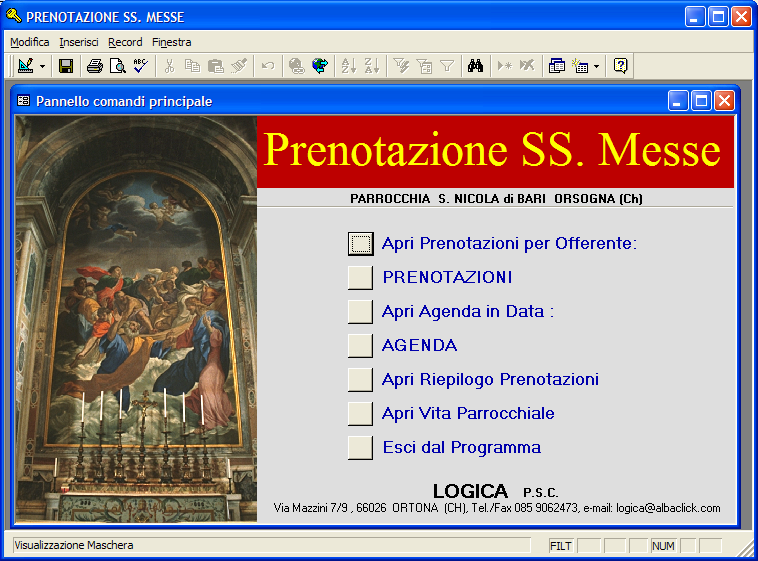Viewport: 758px width, 561px height.
Task: Sort descending with the Z-A icon
Action: pyautogui.click(x=372, y=65)
